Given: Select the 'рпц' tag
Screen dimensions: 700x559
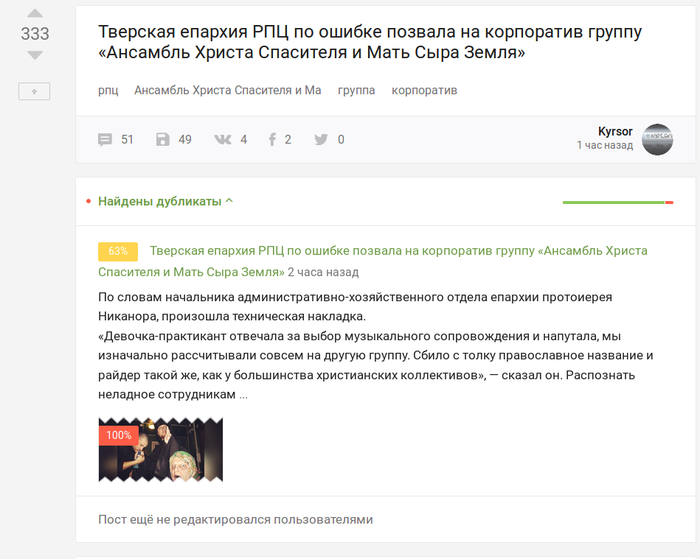Looking at the screenshot, I should click(x=108, y=90).
